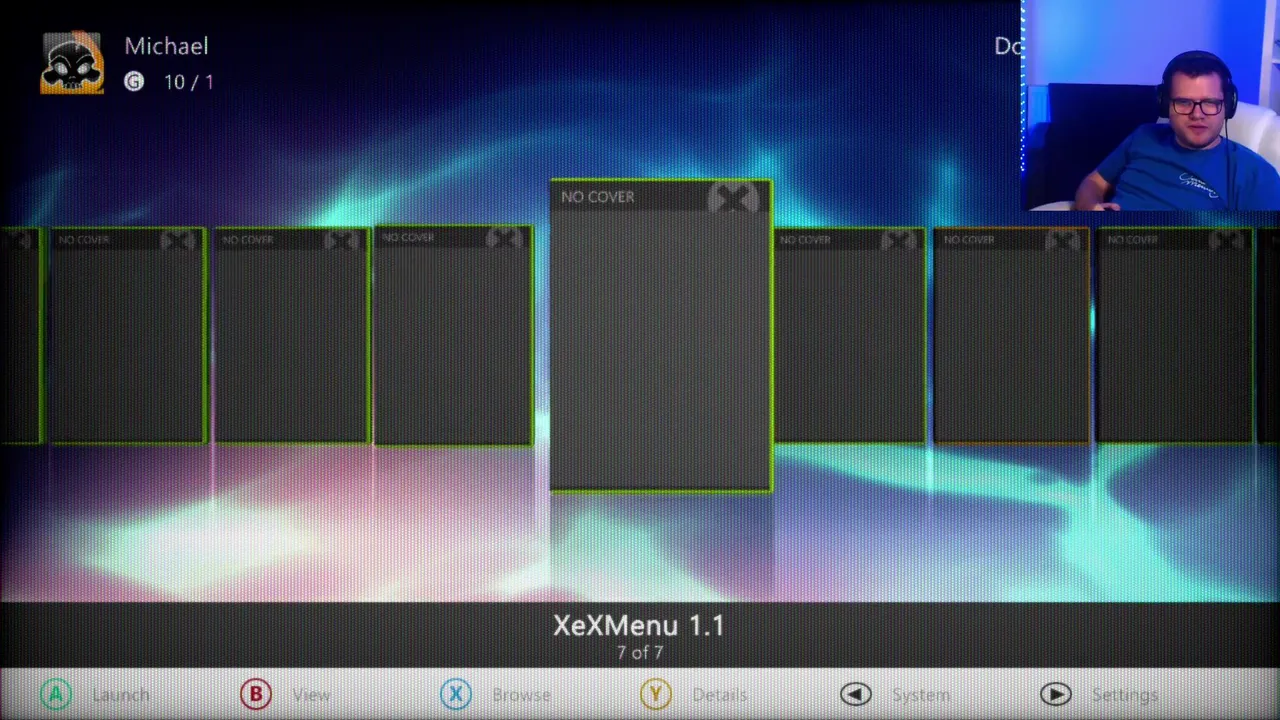This screenshot has height=720, width=1280.
Task: Click the green A Launch button icon
Action: [x=56, y=694]
